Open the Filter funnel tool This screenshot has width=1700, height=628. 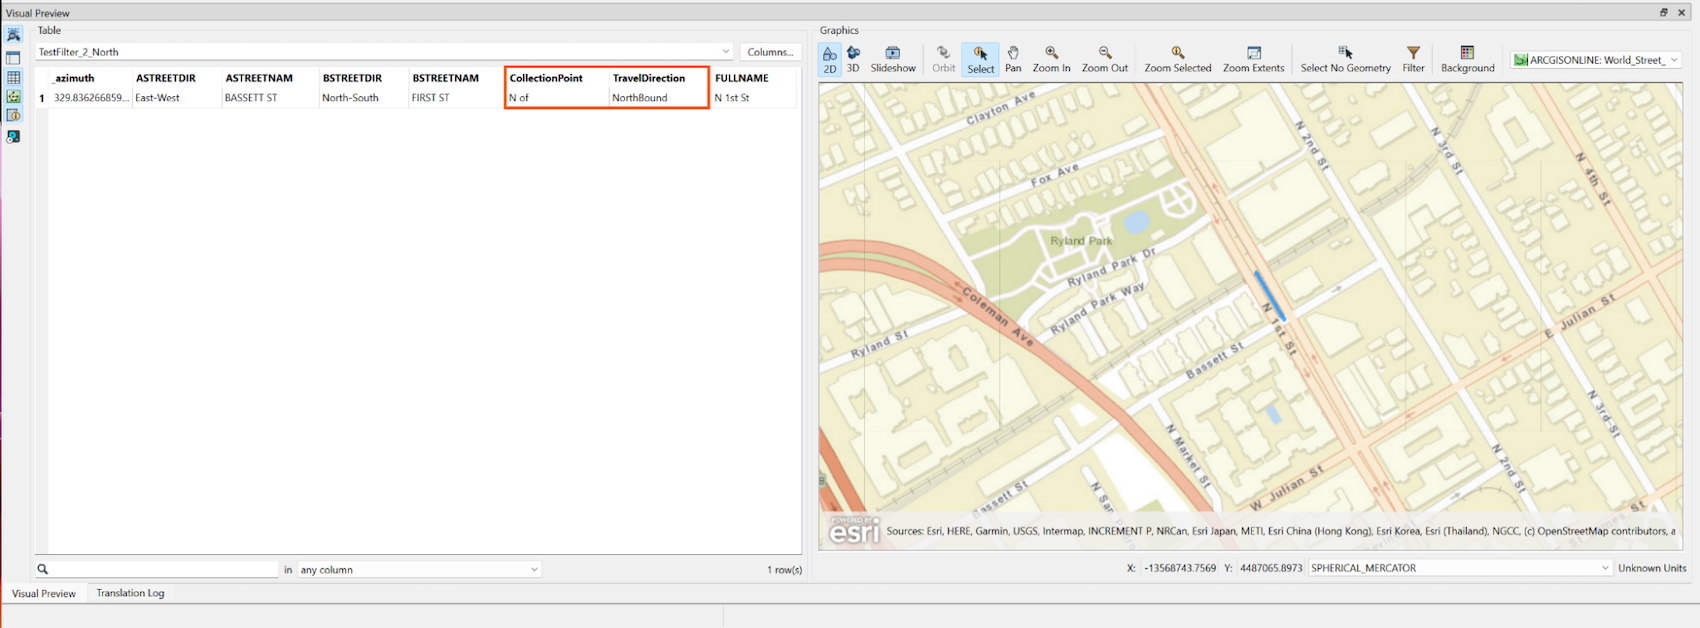tap(1413, 60)
